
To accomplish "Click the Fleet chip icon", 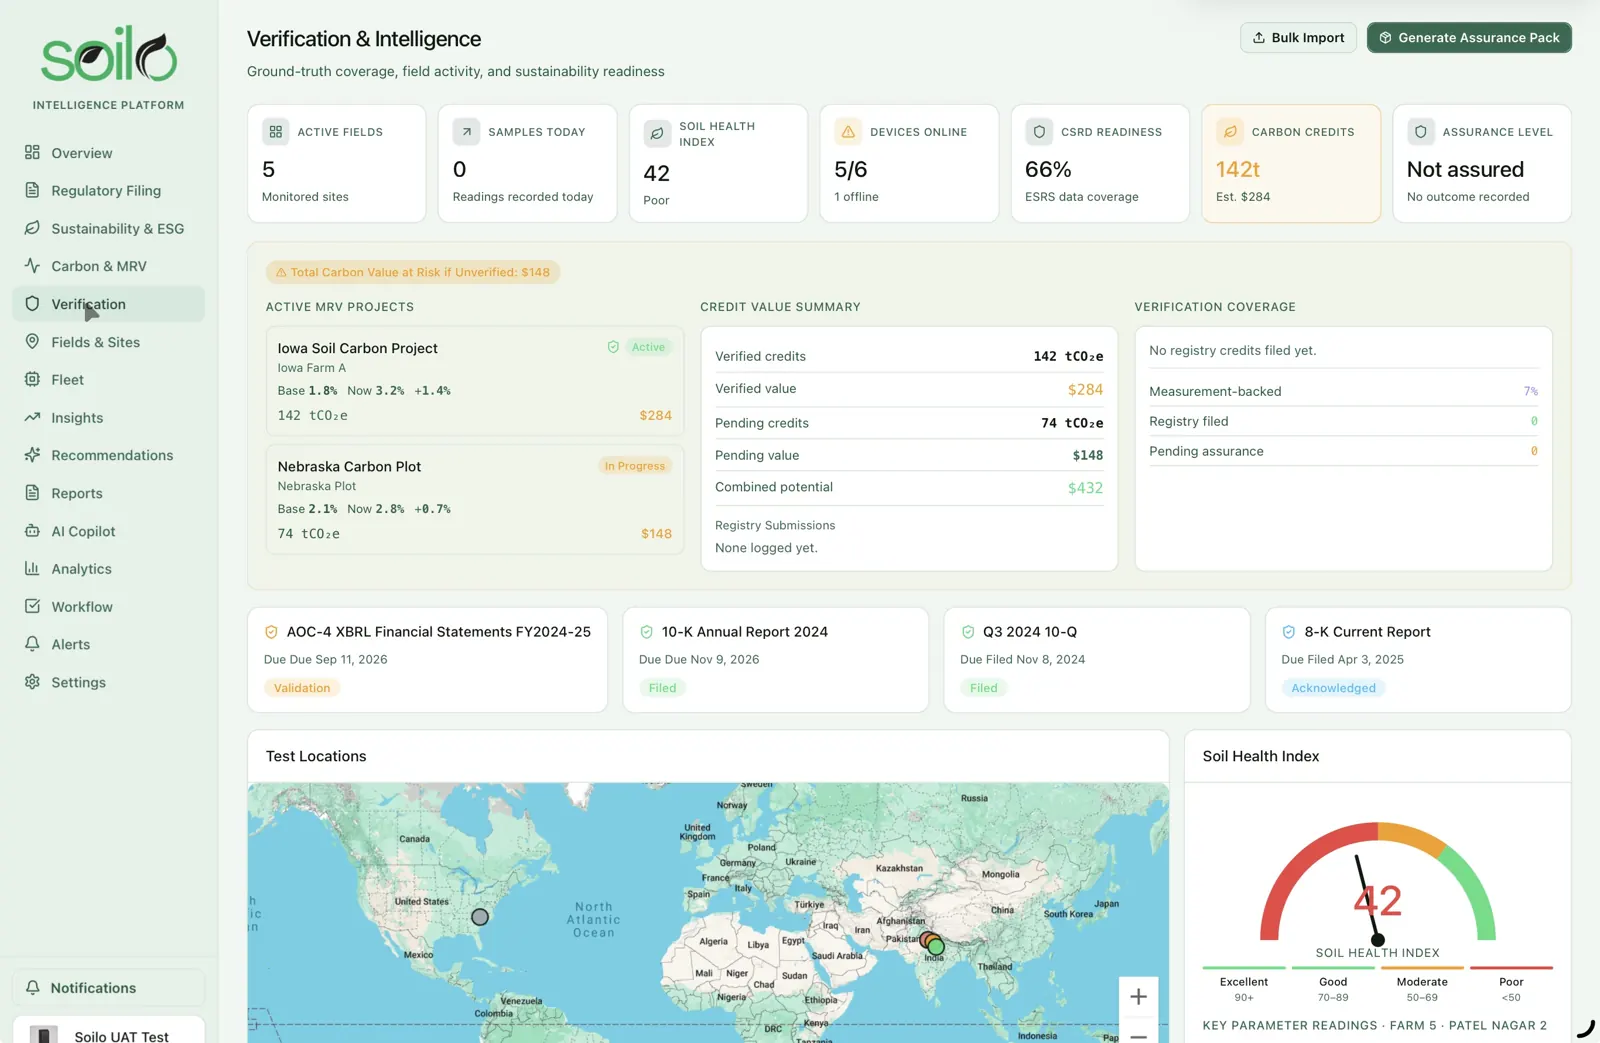I will [x=32, y=380].
